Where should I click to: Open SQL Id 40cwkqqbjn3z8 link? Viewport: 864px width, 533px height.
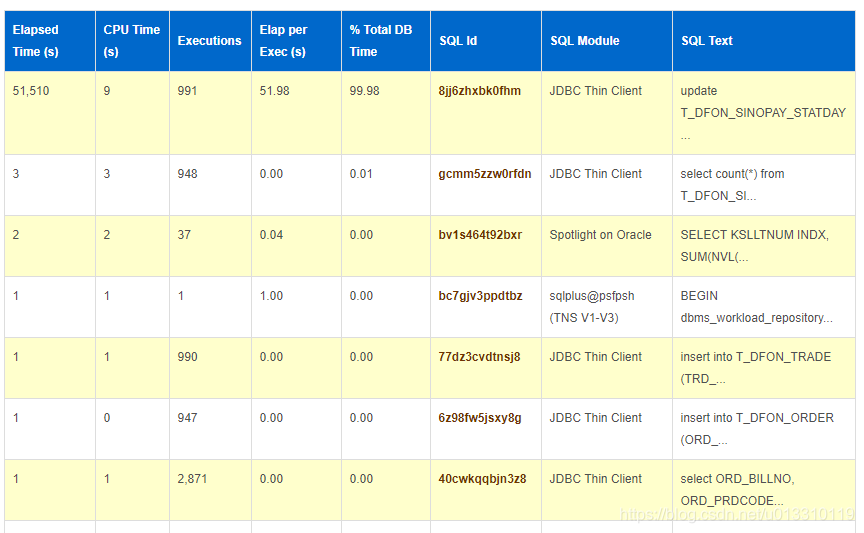coord(482,479)
